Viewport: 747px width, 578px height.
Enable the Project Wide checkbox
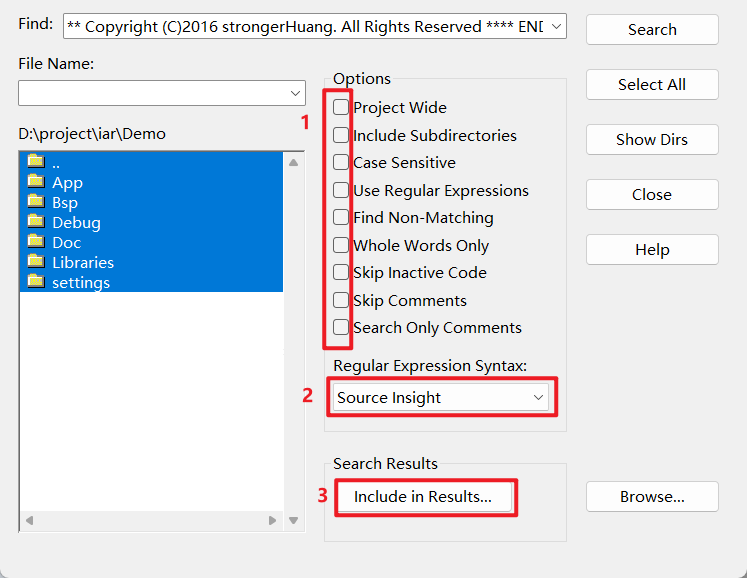click(341, 107)
